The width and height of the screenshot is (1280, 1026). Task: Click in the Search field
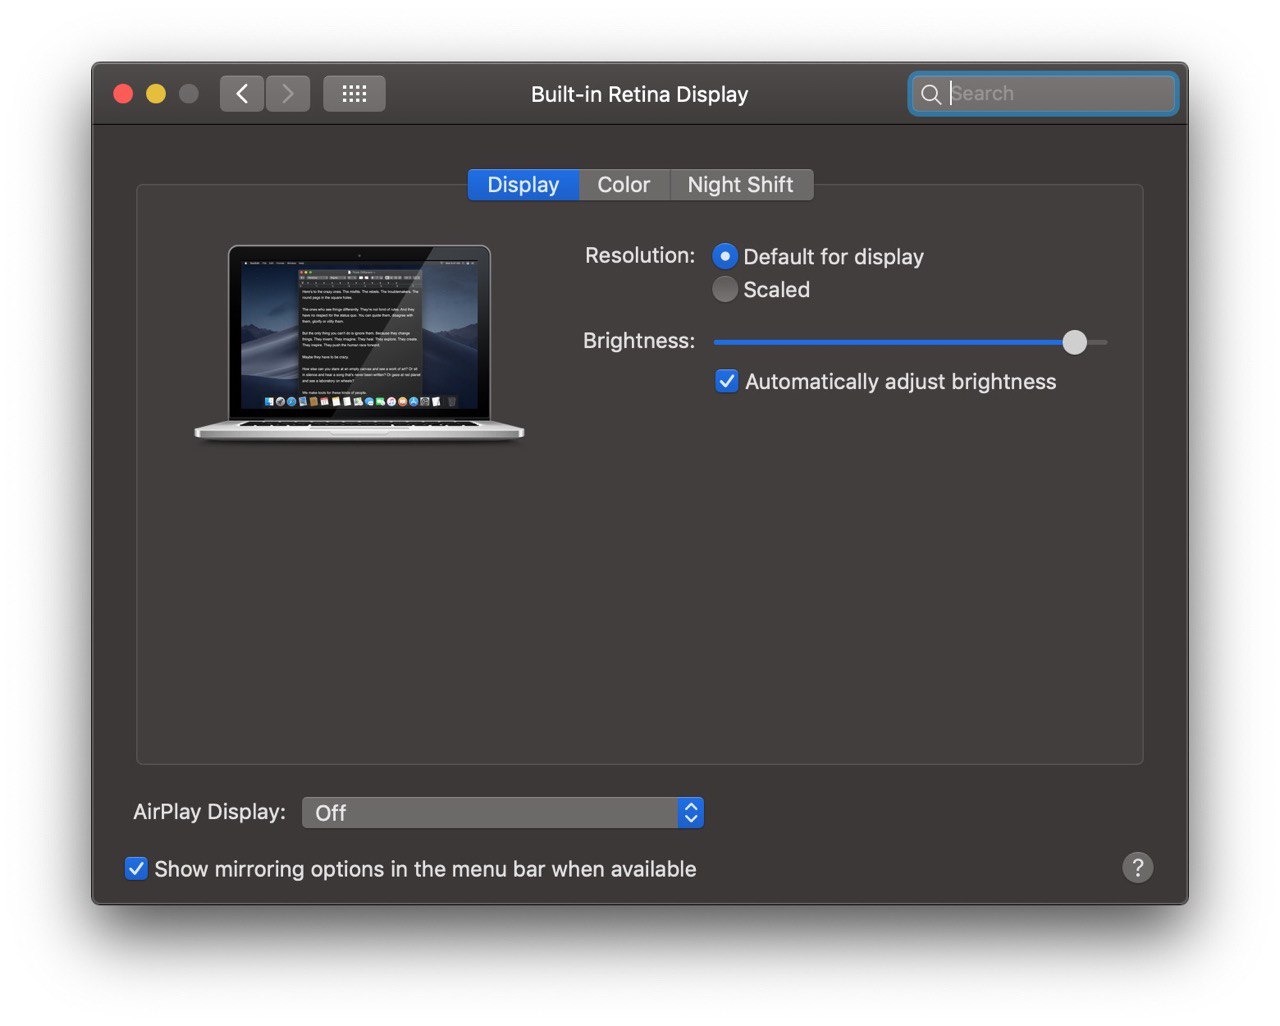tap(1044, 94)
